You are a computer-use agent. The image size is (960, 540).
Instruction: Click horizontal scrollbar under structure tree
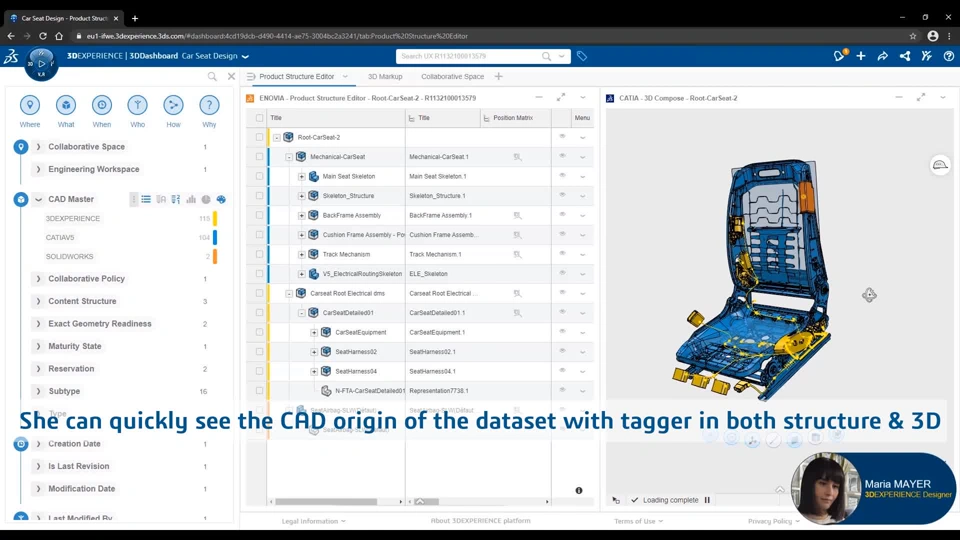326,501
